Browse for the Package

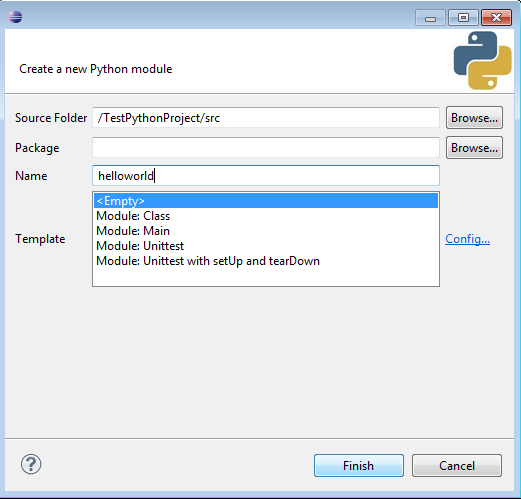pos(474,148)
